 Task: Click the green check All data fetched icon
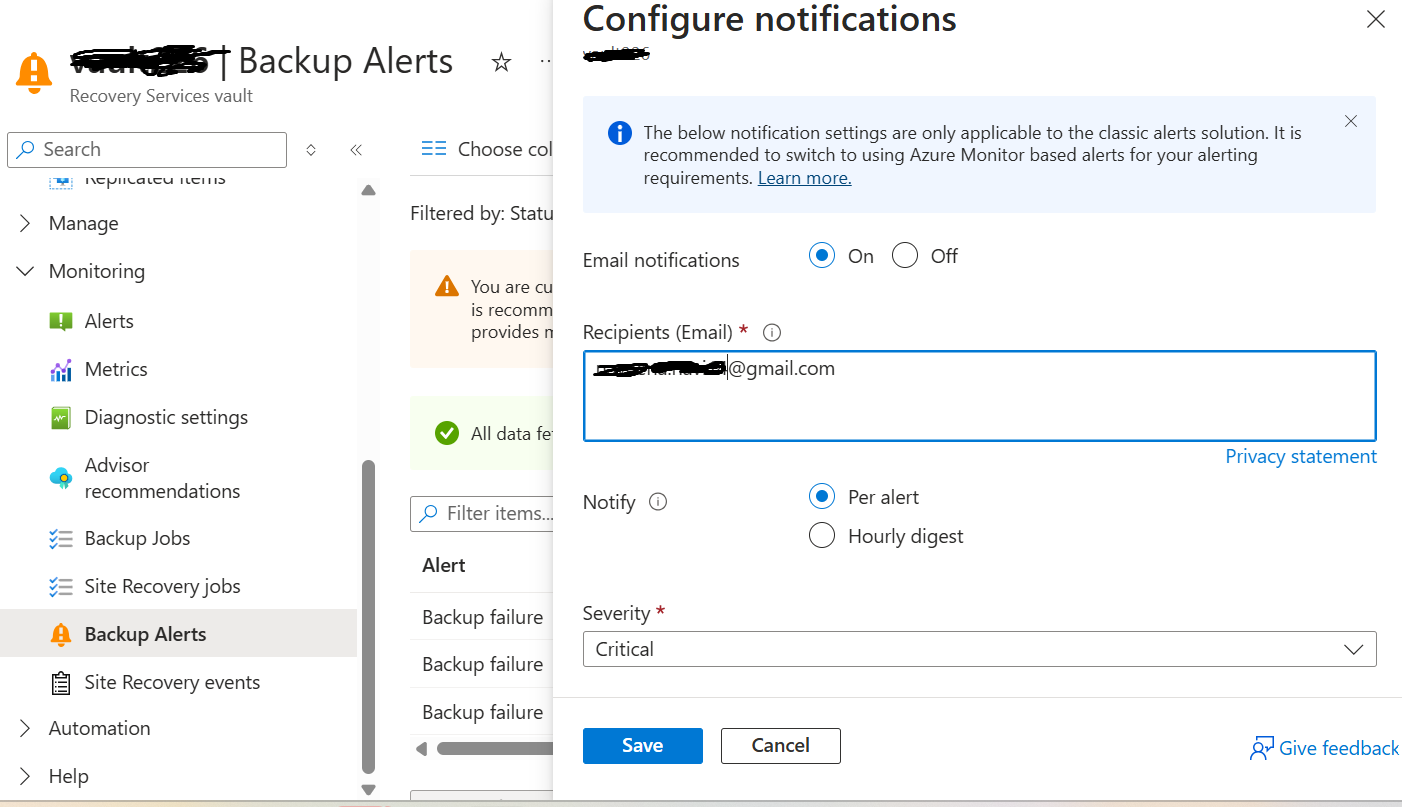tap(447, 433)
